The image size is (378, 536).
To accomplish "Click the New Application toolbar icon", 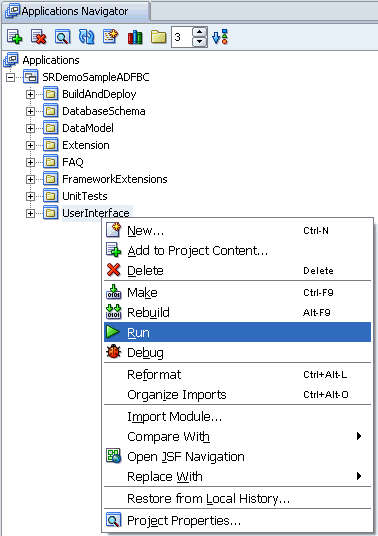I will [14, 37].
